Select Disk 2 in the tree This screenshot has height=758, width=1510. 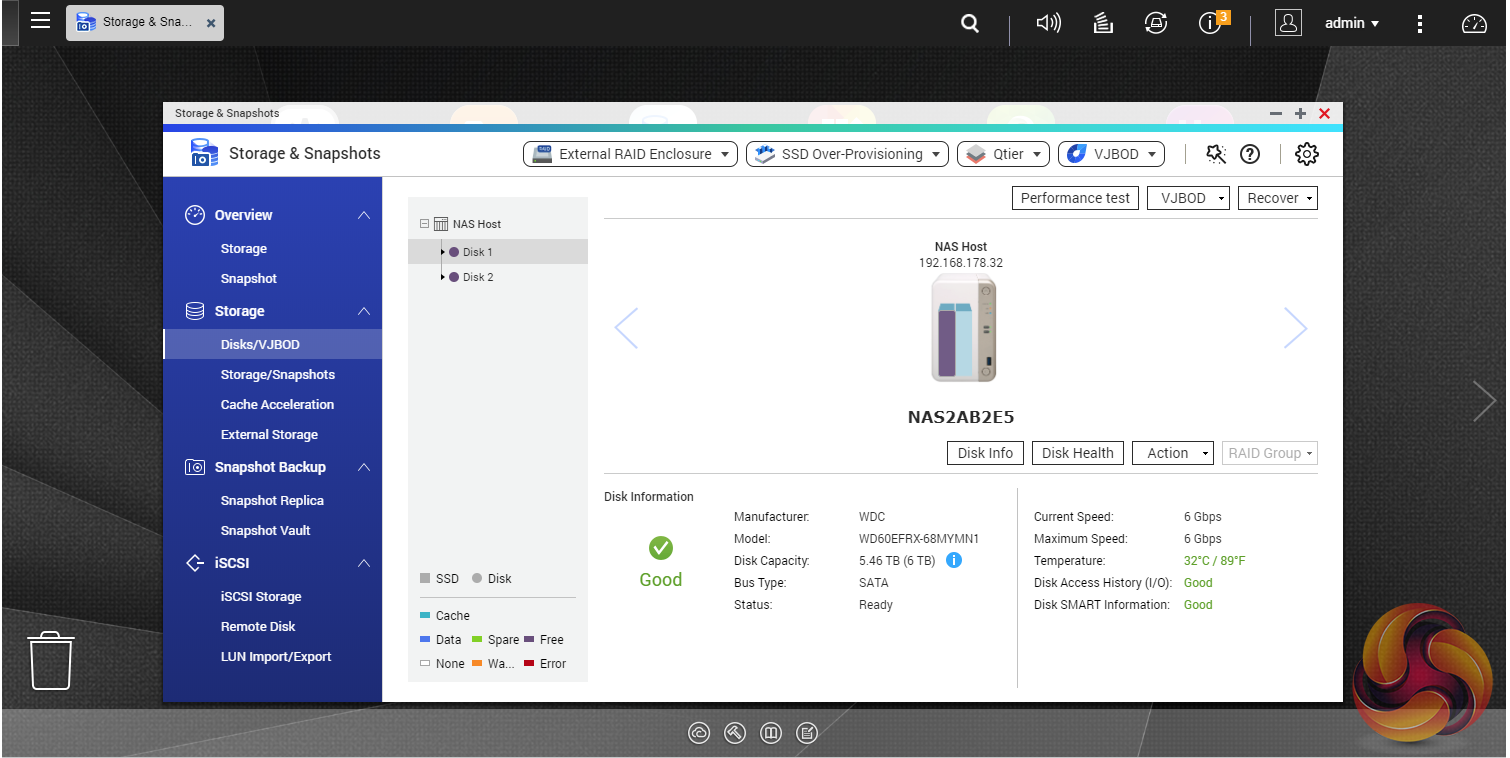tap(477, 277)
